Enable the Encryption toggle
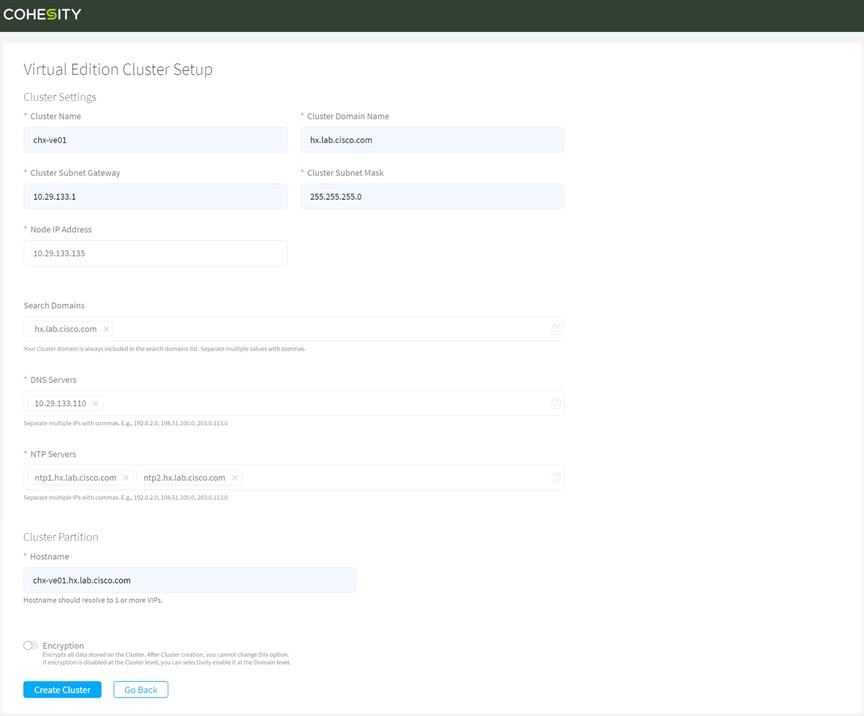This screenshot has height=716, width=864. point(30,645)
